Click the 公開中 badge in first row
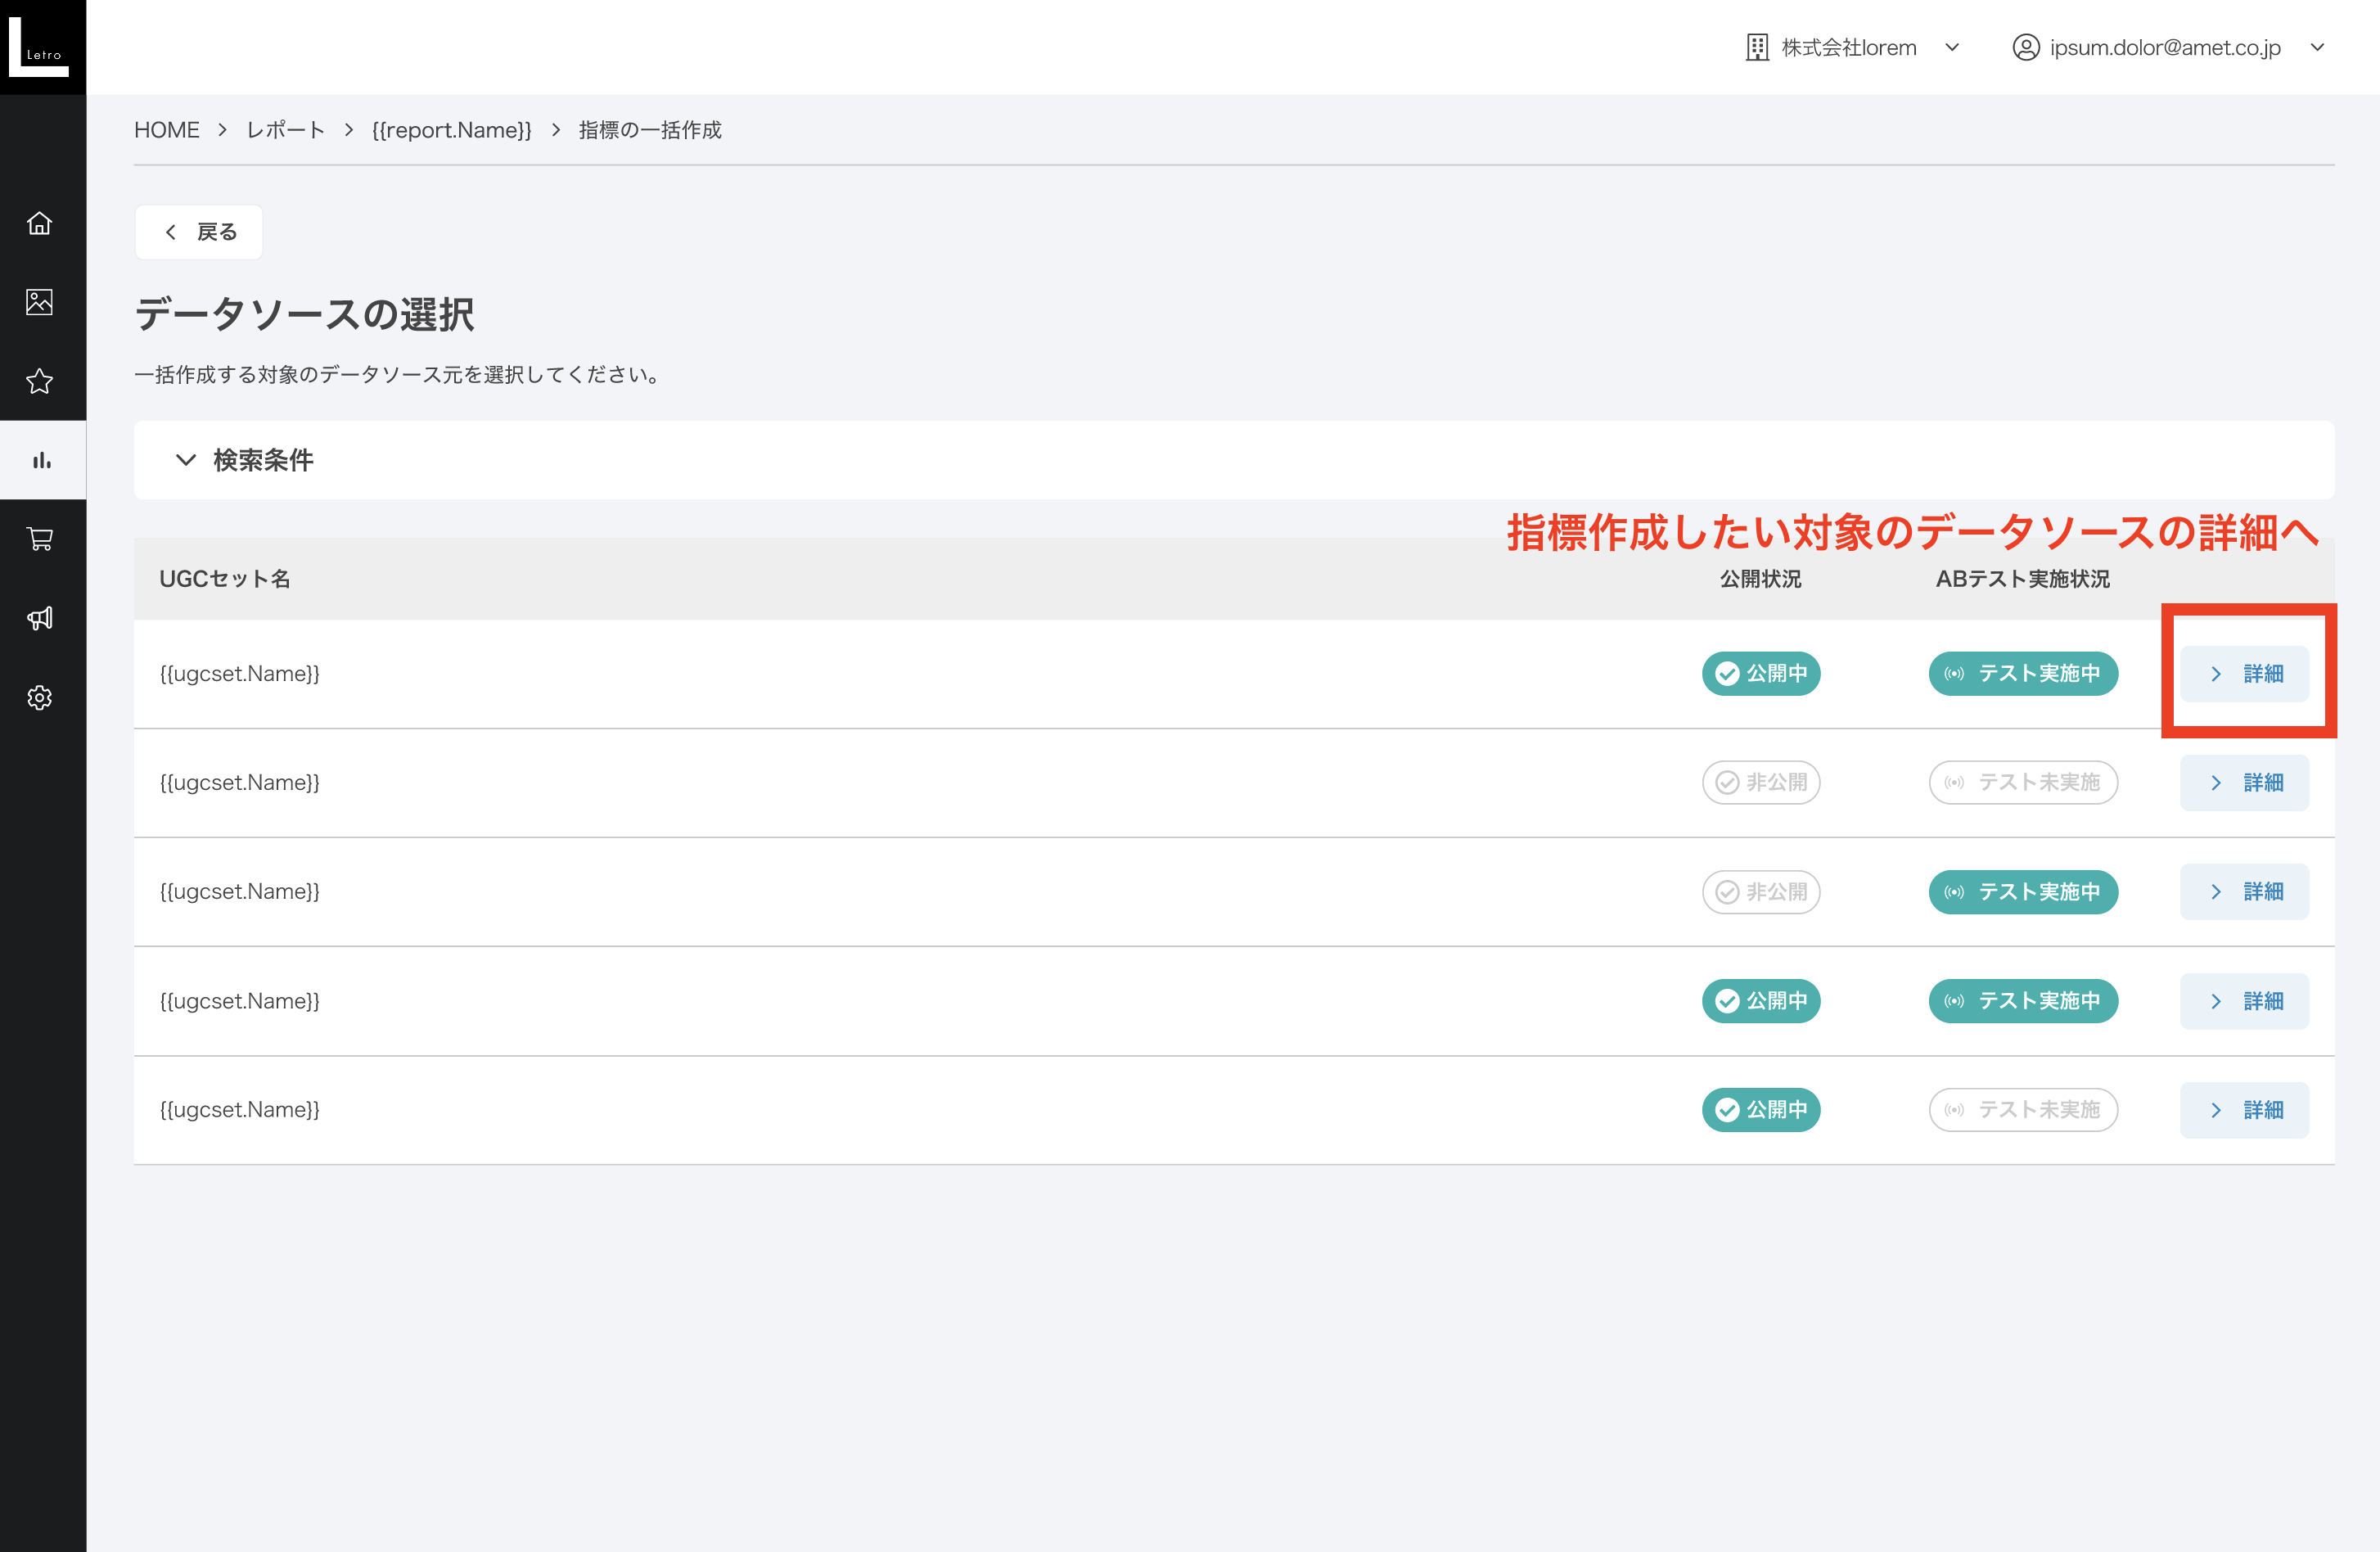The image size is (2380, 1552). click(x=1760, y=673)
